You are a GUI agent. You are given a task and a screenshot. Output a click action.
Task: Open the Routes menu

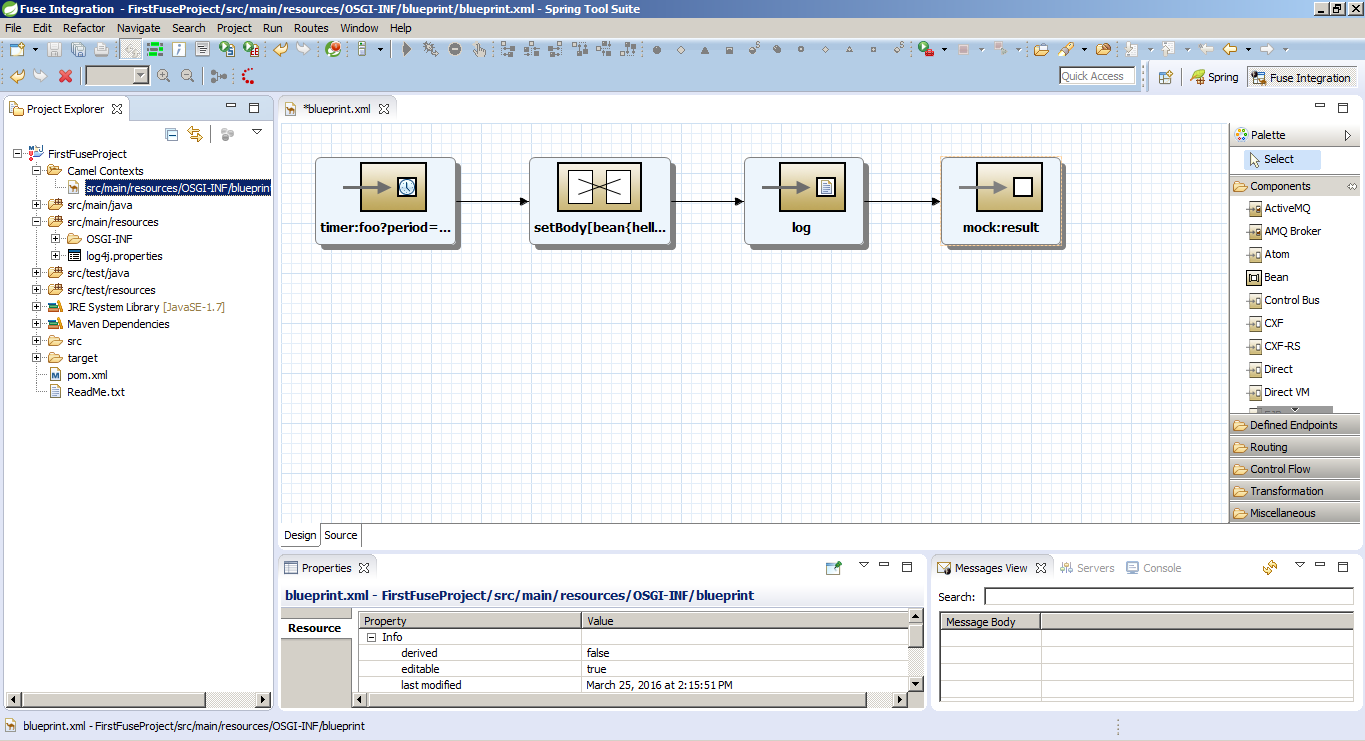[x=311, y=28]
